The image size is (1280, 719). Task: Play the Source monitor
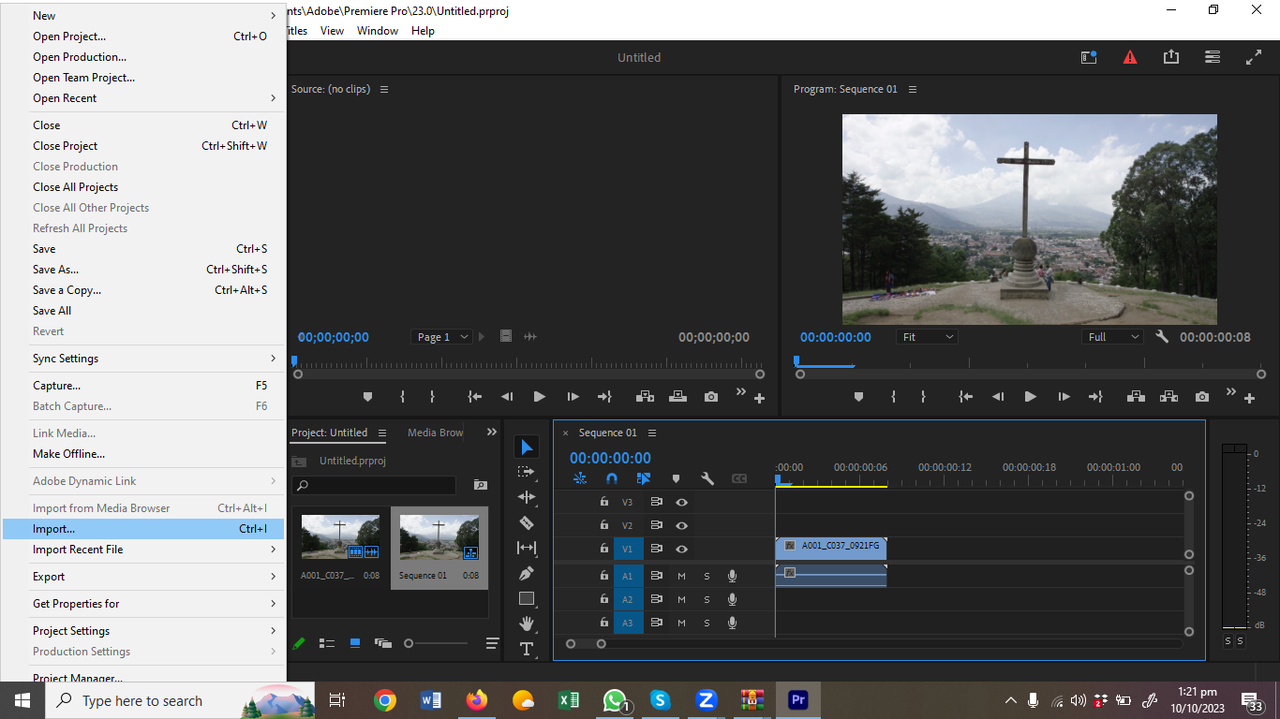[539, 397]
